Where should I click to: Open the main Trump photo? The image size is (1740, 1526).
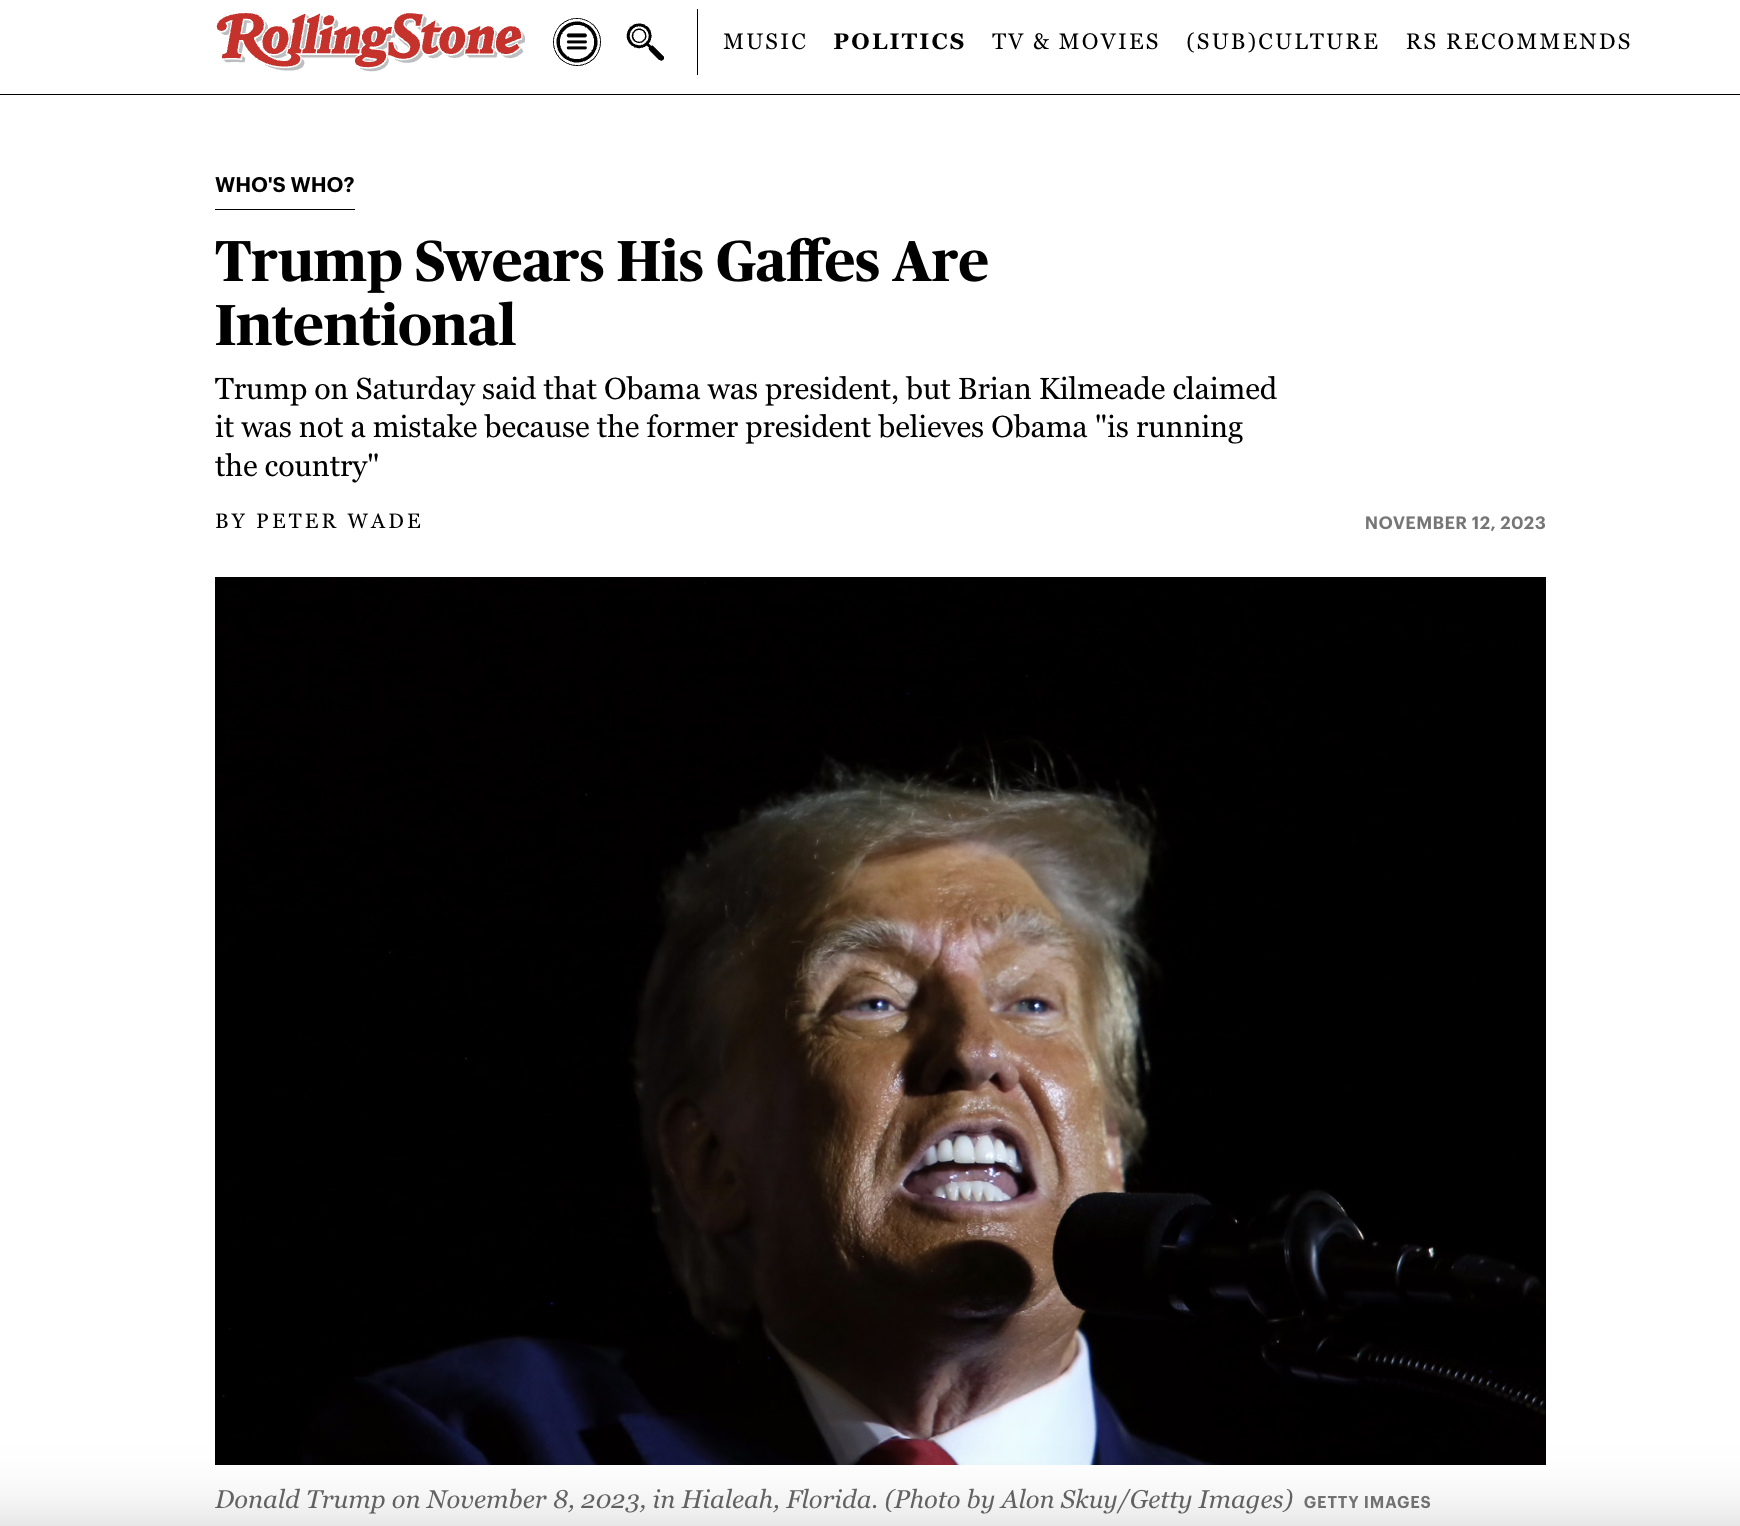[880, 1020]
